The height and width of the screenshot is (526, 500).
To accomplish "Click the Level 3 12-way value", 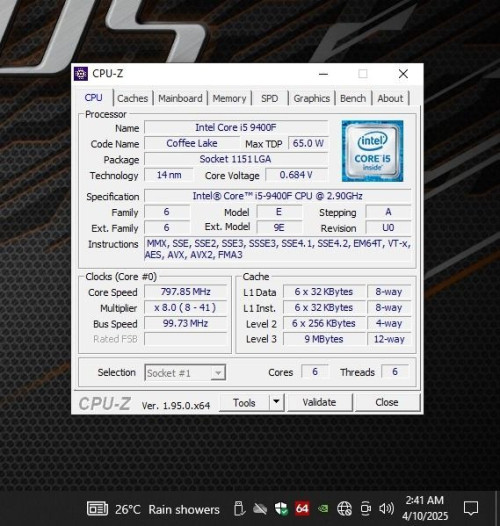I will click(x=389, y=339).
